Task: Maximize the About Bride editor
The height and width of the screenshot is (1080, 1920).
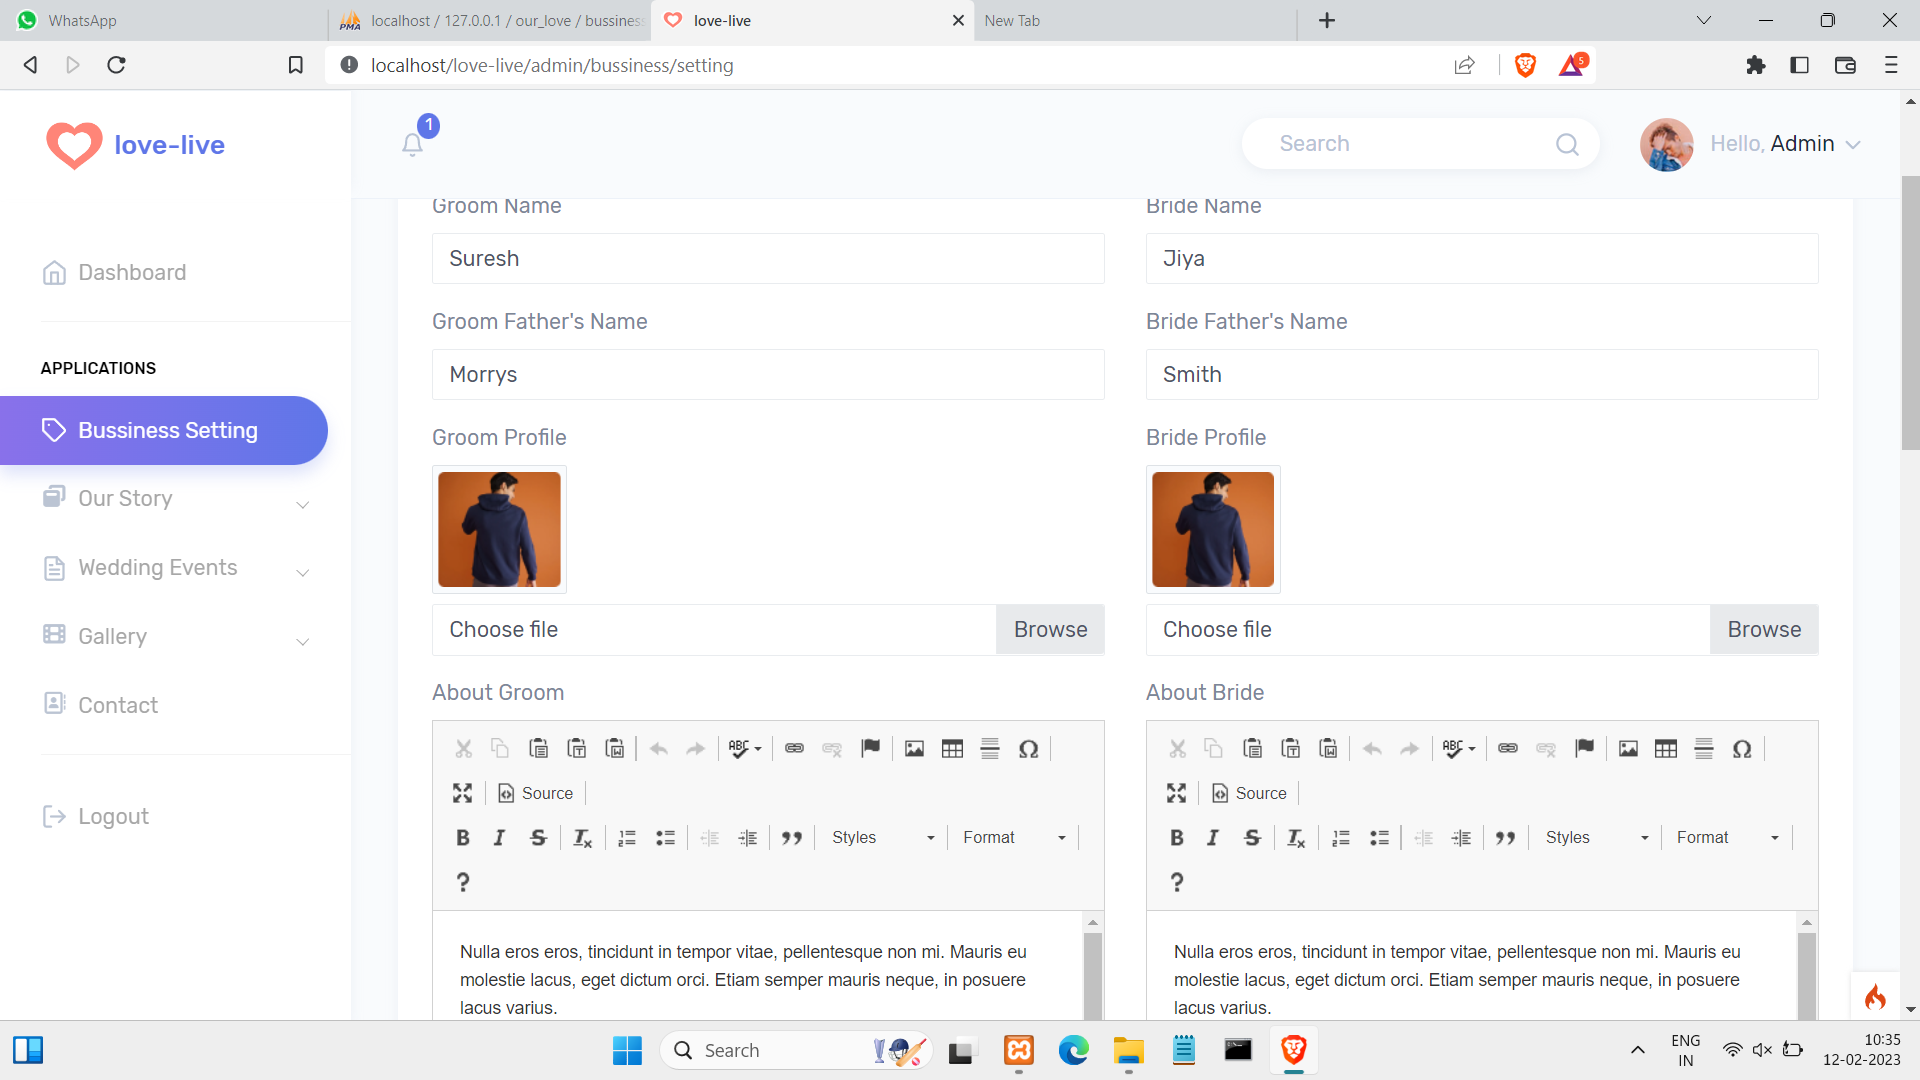Action: point(1177,793)
